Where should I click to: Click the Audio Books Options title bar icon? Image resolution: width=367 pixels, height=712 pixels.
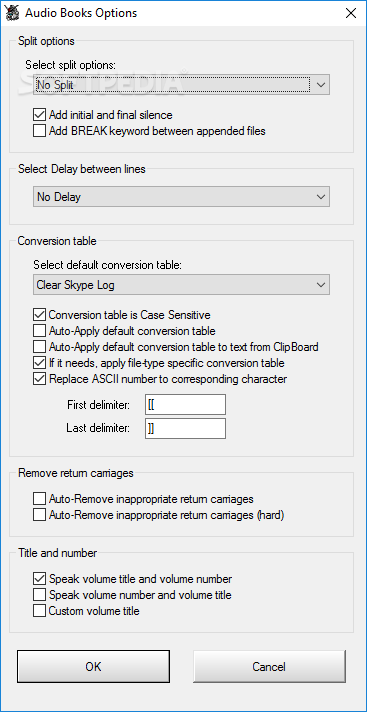pyautogui.click(x=12, y=13)
